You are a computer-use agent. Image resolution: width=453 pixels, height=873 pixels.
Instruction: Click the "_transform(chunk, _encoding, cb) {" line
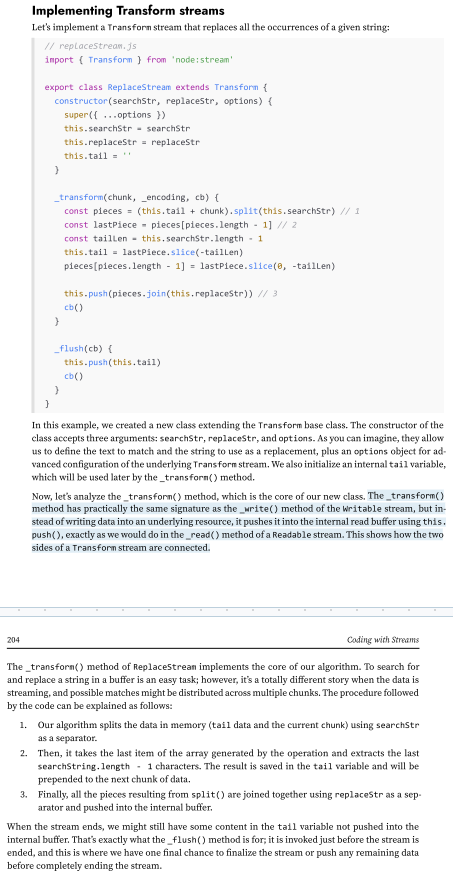point(137,197)
